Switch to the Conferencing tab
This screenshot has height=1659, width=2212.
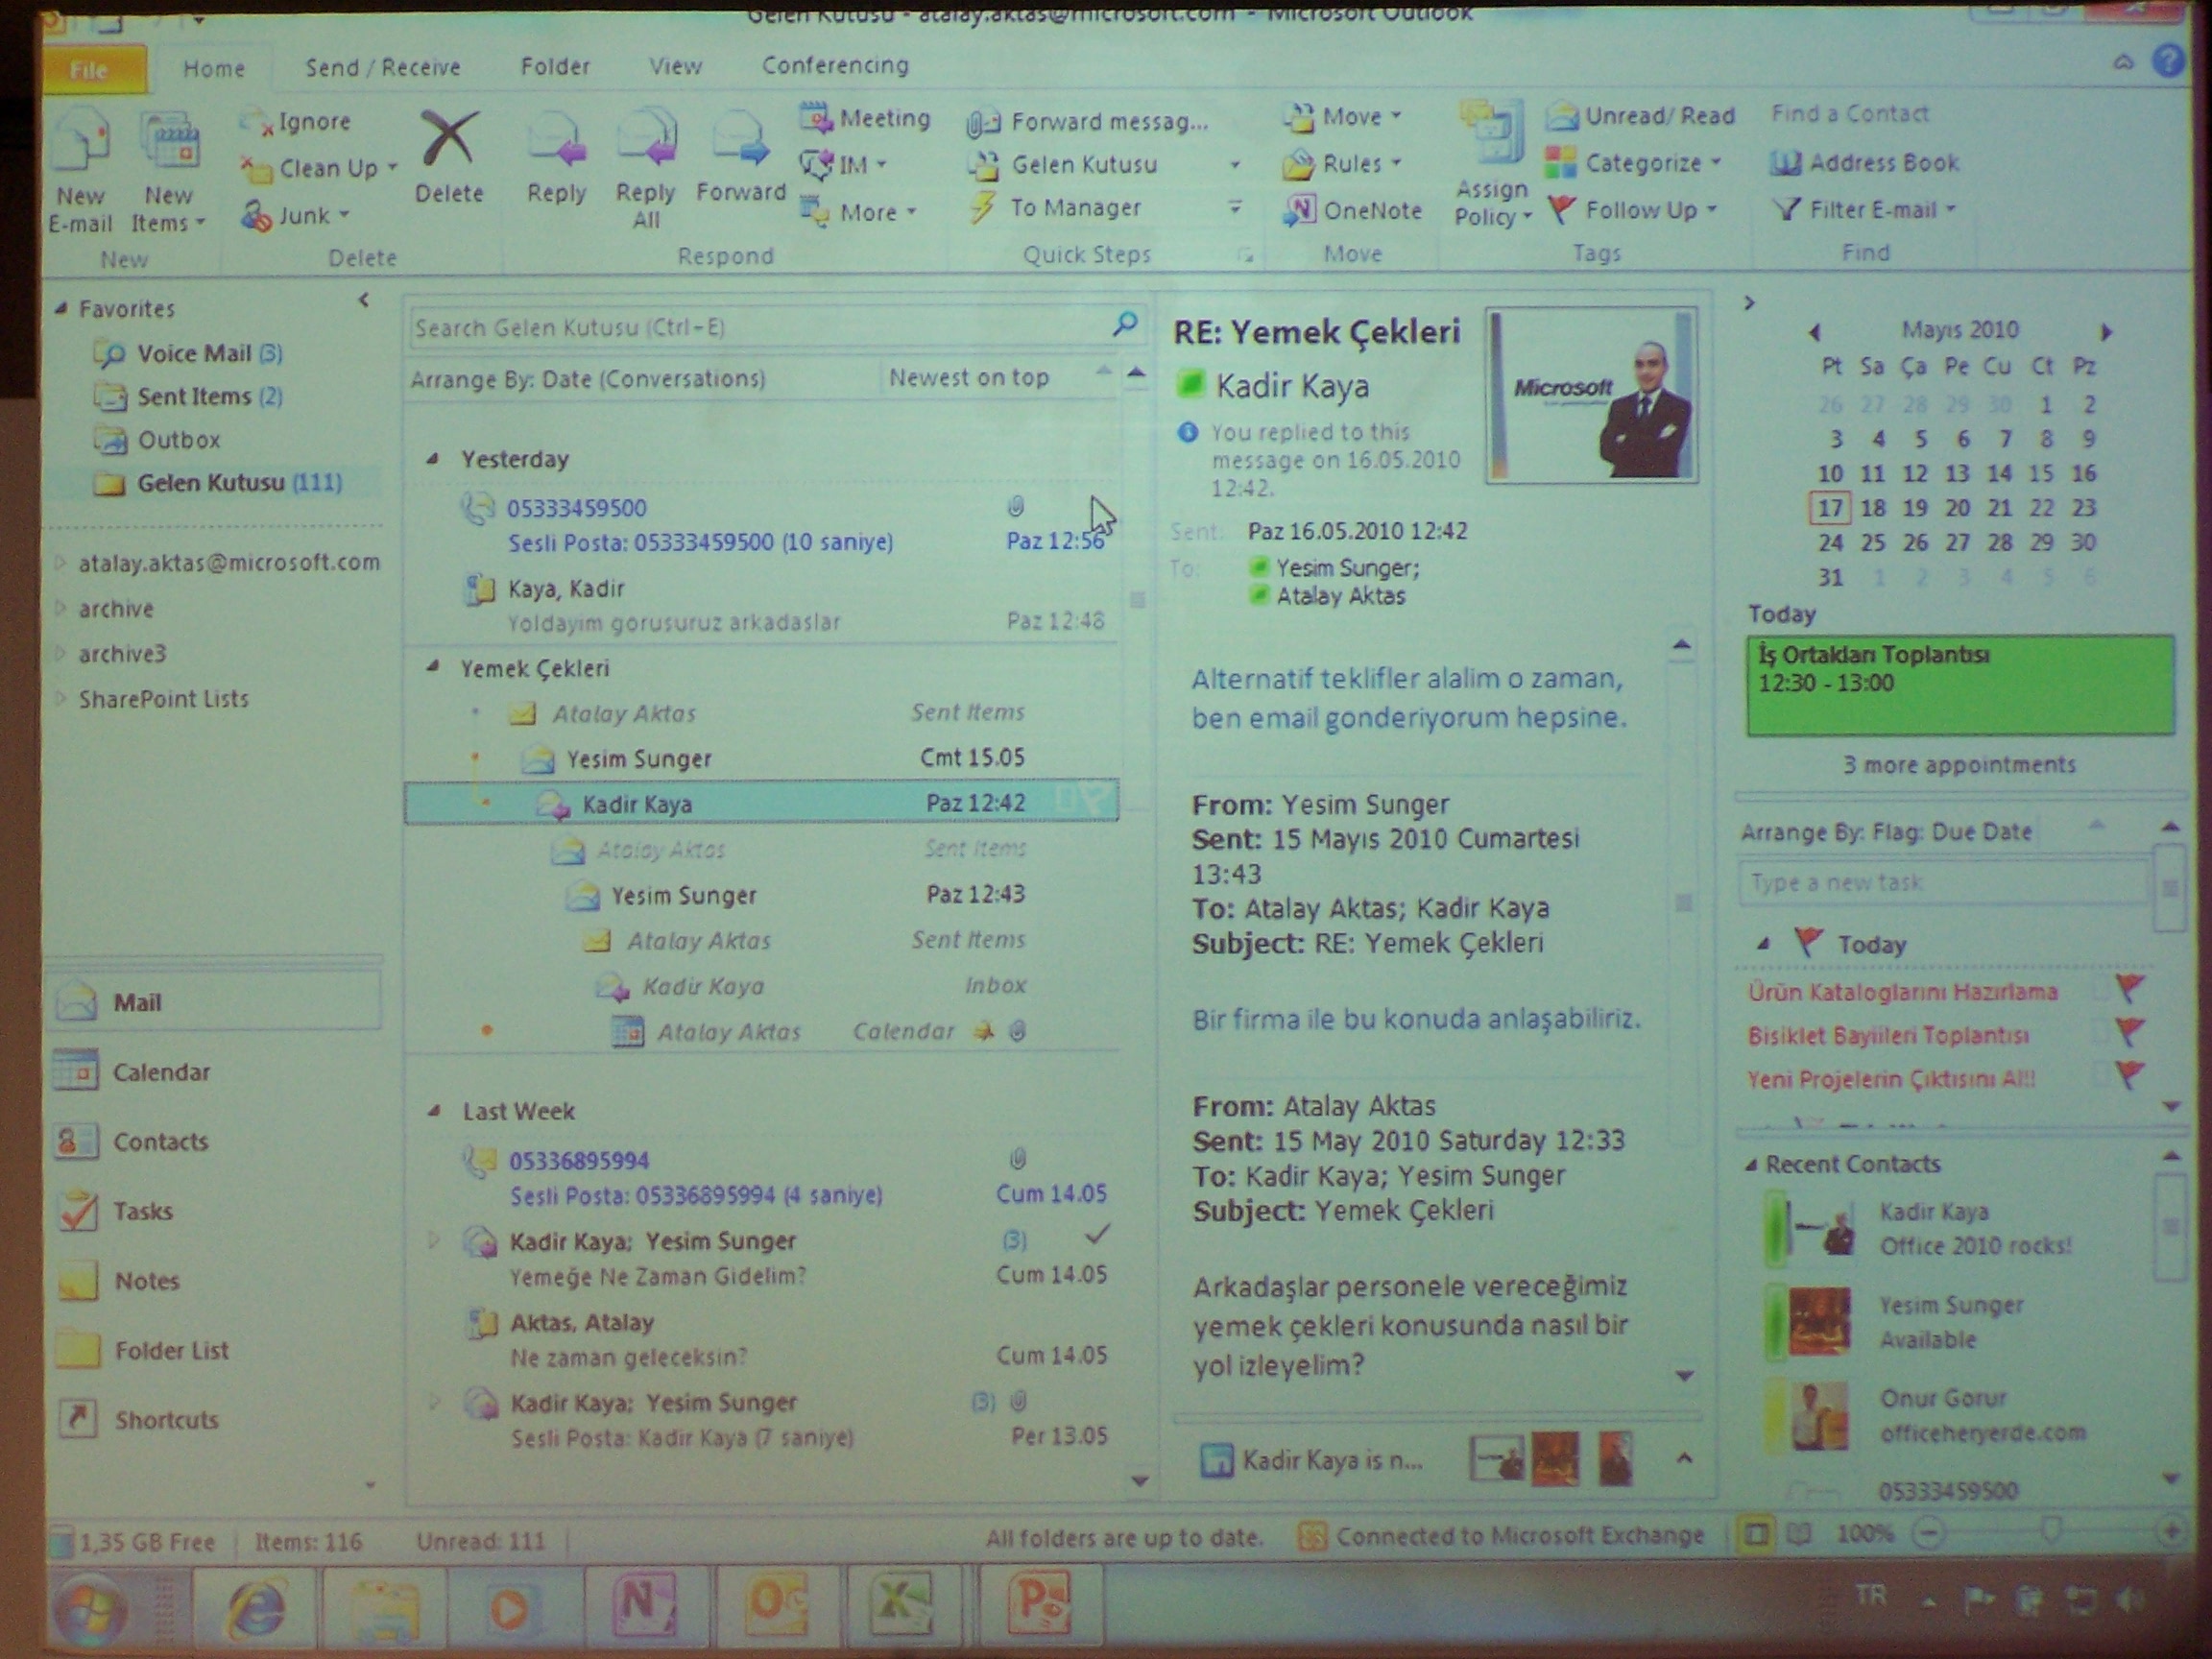click(x=835, y=66)
